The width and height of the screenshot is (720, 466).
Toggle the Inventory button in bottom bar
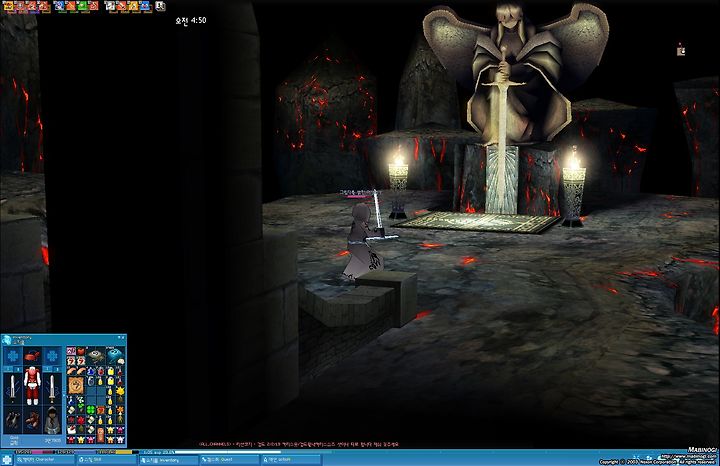coord(168,460)
